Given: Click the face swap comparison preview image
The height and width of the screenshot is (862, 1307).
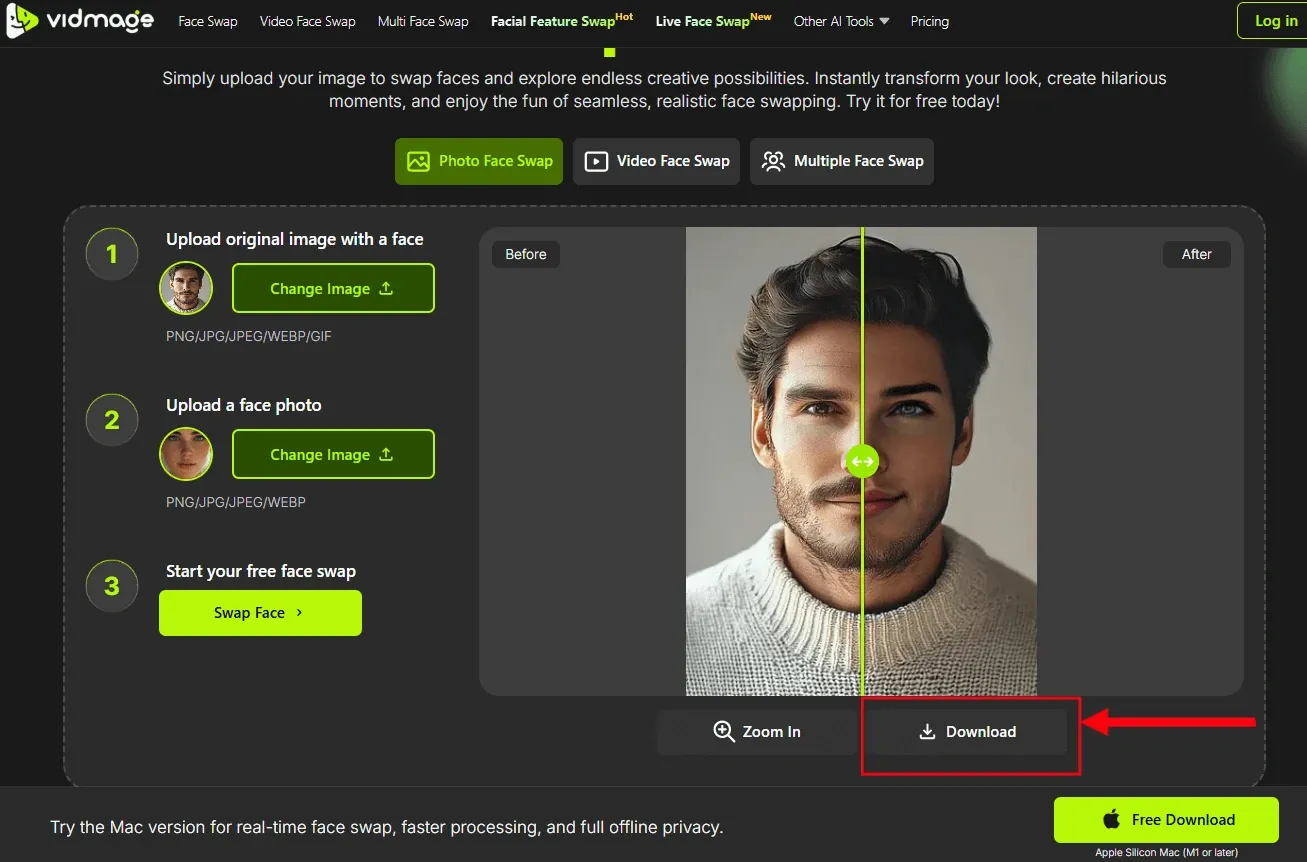Looking at the screenshot, I should (861, 461).
